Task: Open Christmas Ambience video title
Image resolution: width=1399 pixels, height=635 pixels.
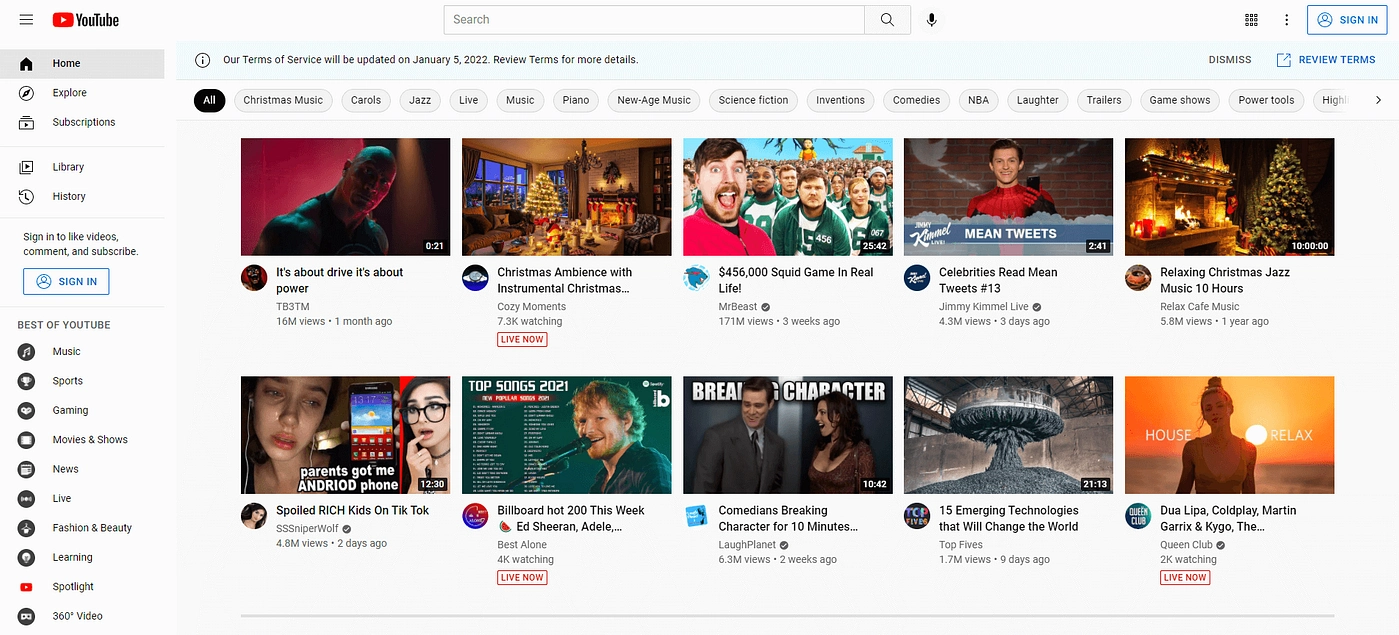Action: coord(565,280)
